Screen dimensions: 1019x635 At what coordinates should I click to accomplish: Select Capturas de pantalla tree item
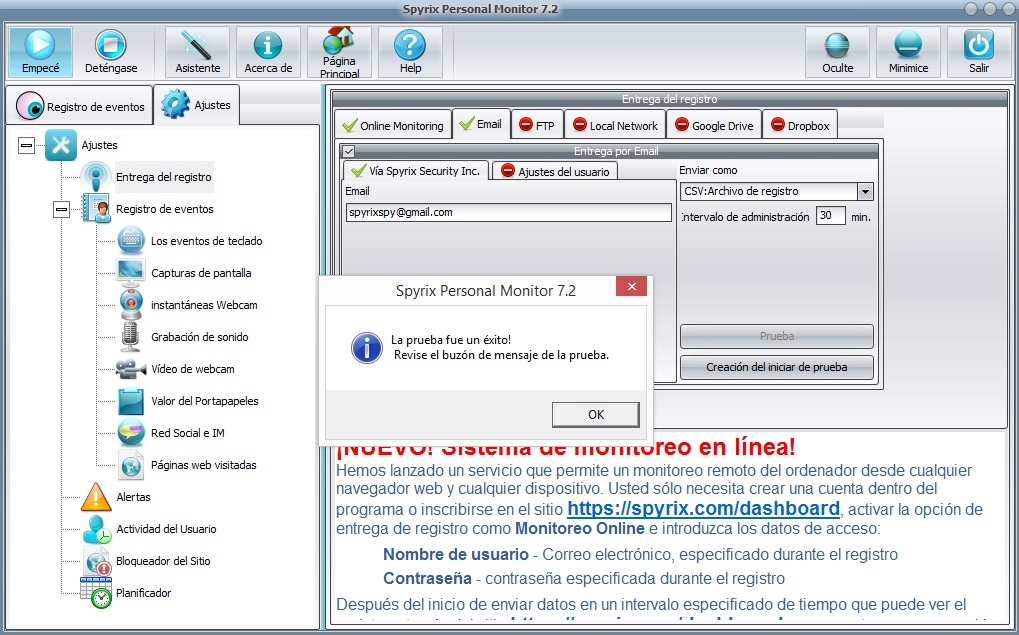pyautogui.click(x=201, y=273)
